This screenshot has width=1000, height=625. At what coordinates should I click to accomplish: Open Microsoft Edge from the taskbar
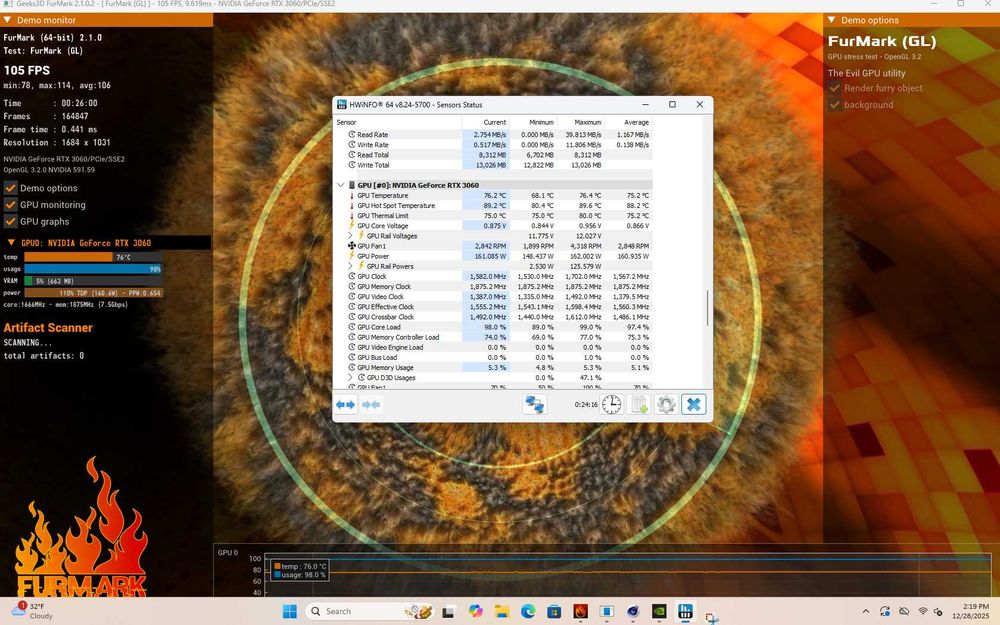[x=528, y=611]
